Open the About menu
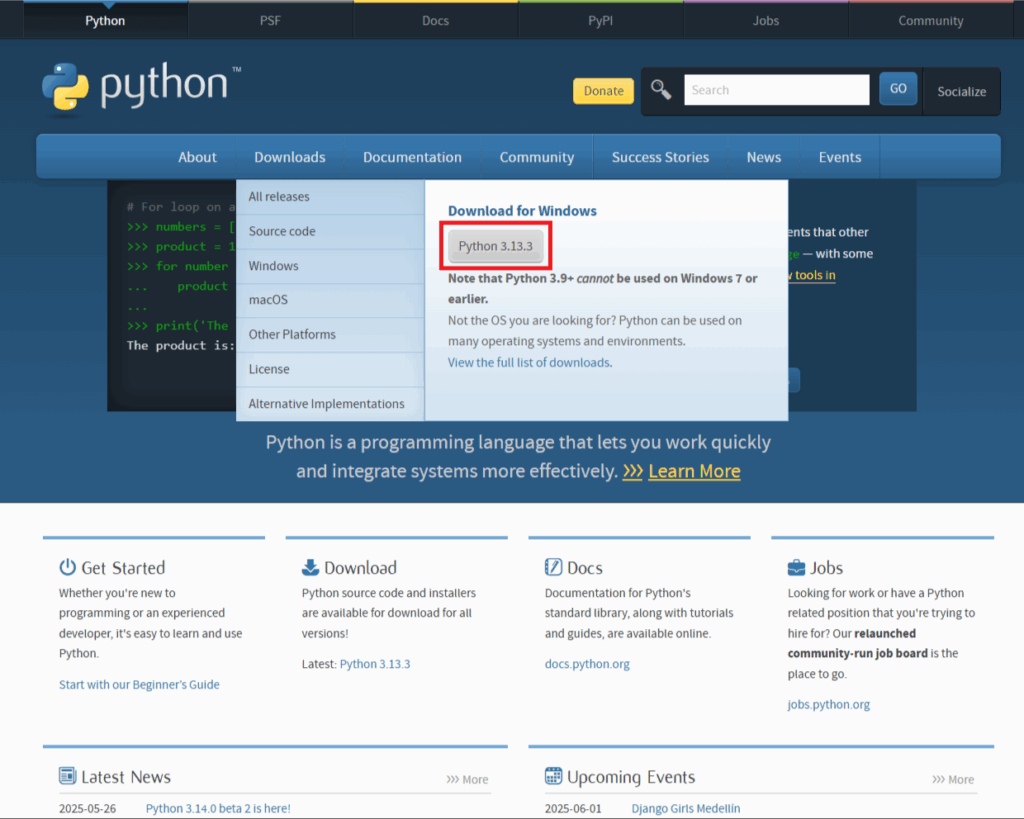1024x819 pixels. (197, 157)
